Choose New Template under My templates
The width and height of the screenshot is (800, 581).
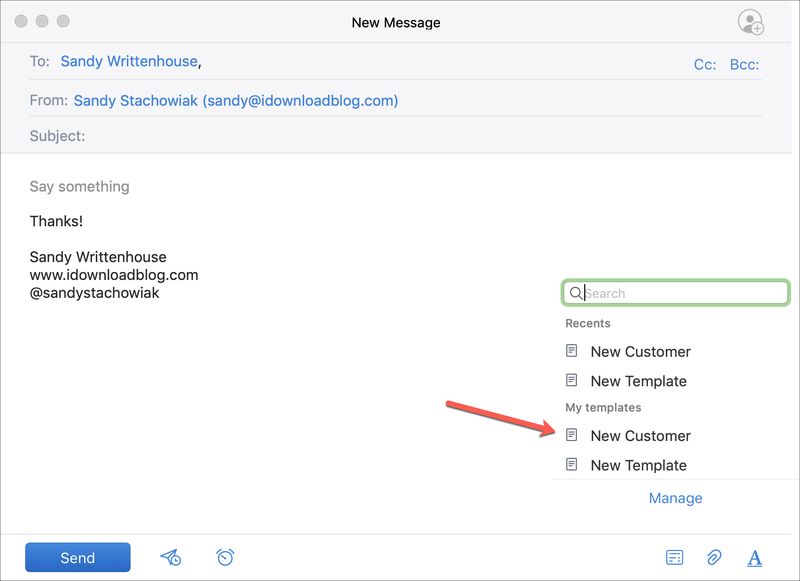638,465
